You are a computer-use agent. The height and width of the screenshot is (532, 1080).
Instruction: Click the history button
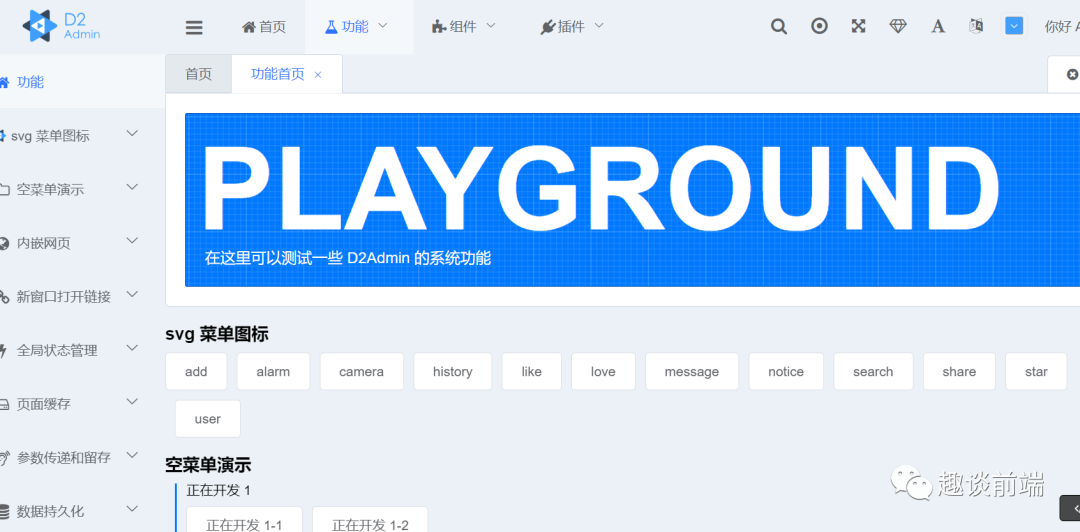coord(453,371)
